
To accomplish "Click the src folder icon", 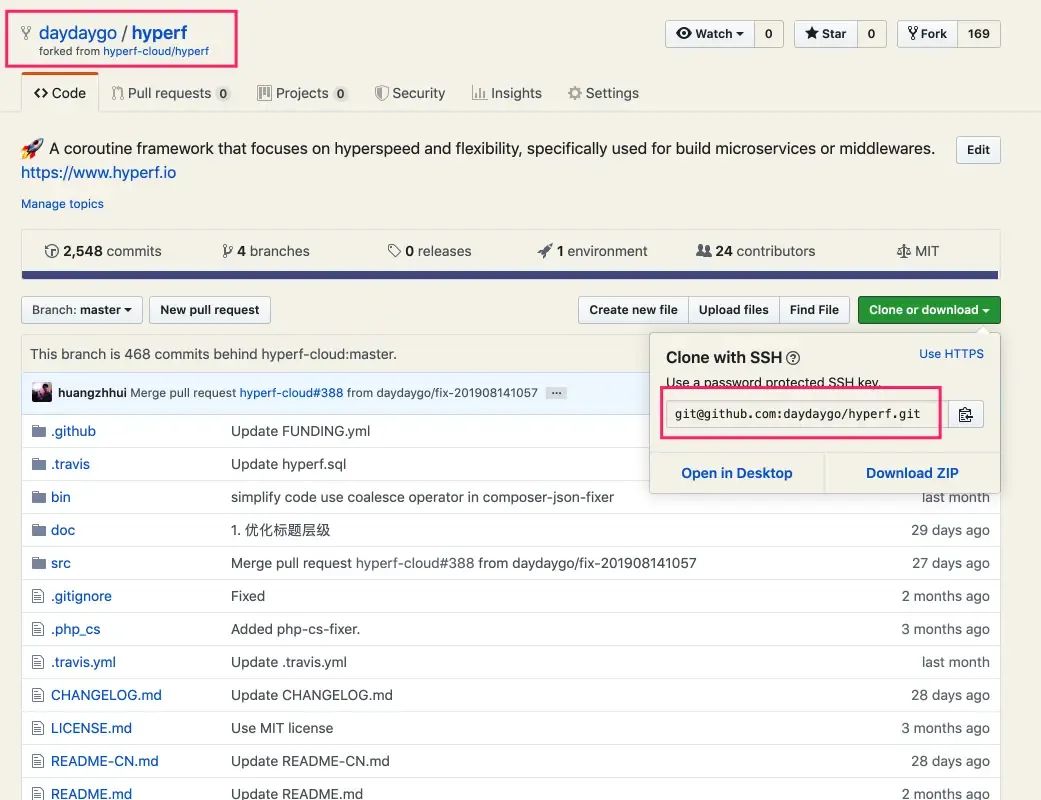I will click(39, 563).
